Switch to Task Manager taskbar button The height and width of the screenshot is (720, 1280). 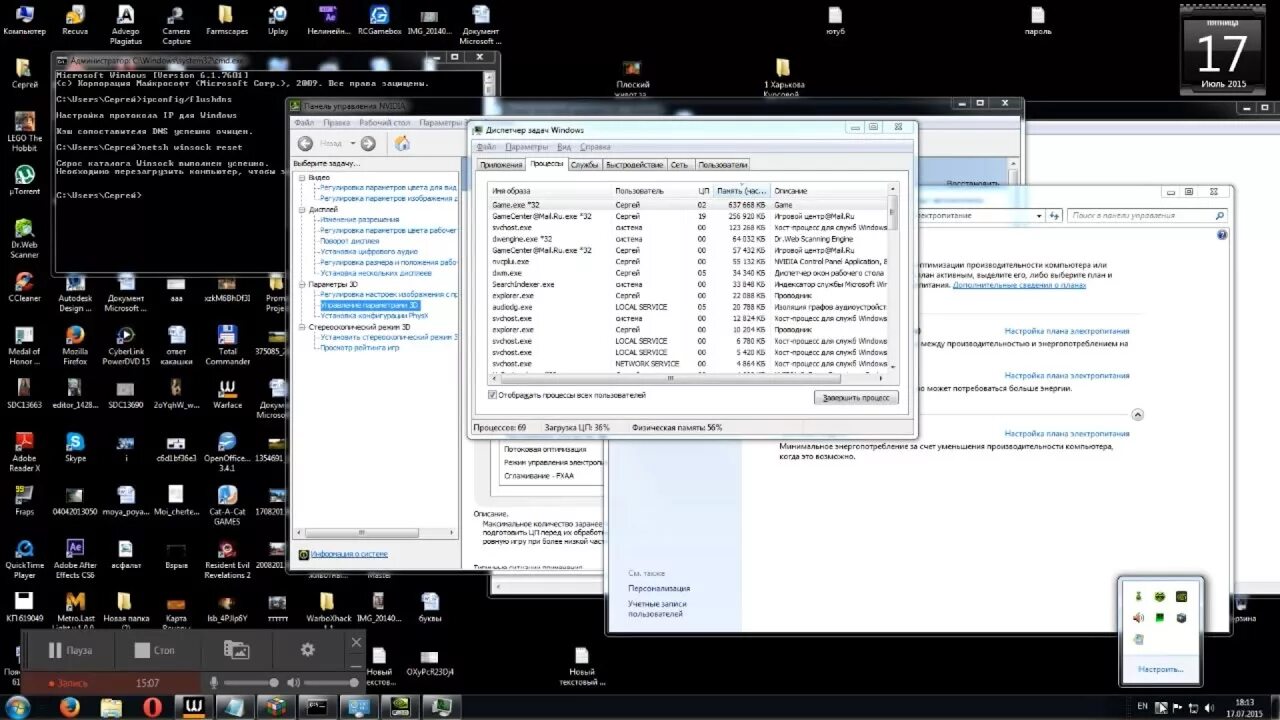click(x=440, y=706)
